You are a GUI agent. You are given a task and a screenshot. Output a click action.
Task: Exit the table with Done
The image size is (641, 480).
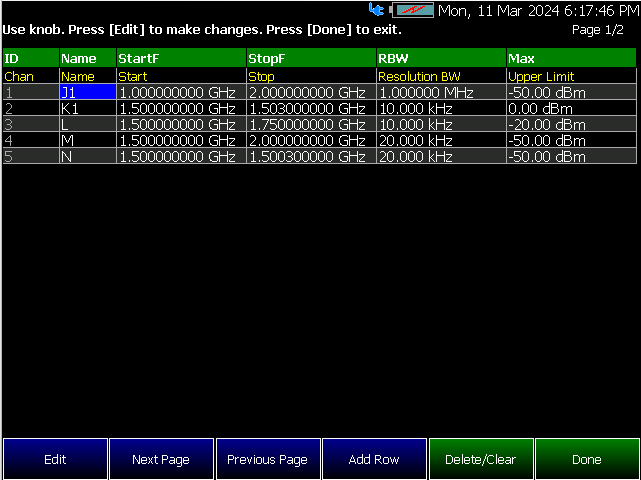pos(587,459)
